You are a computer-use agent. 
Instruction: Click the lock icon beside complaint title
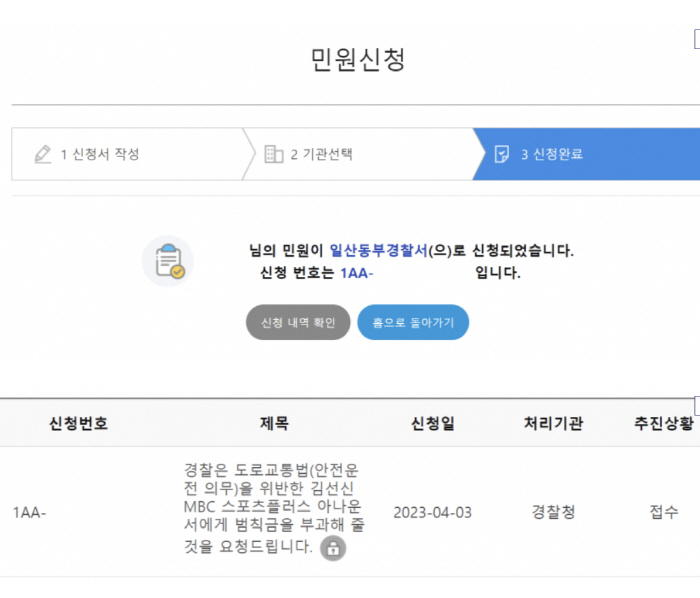tap(333, 548)
